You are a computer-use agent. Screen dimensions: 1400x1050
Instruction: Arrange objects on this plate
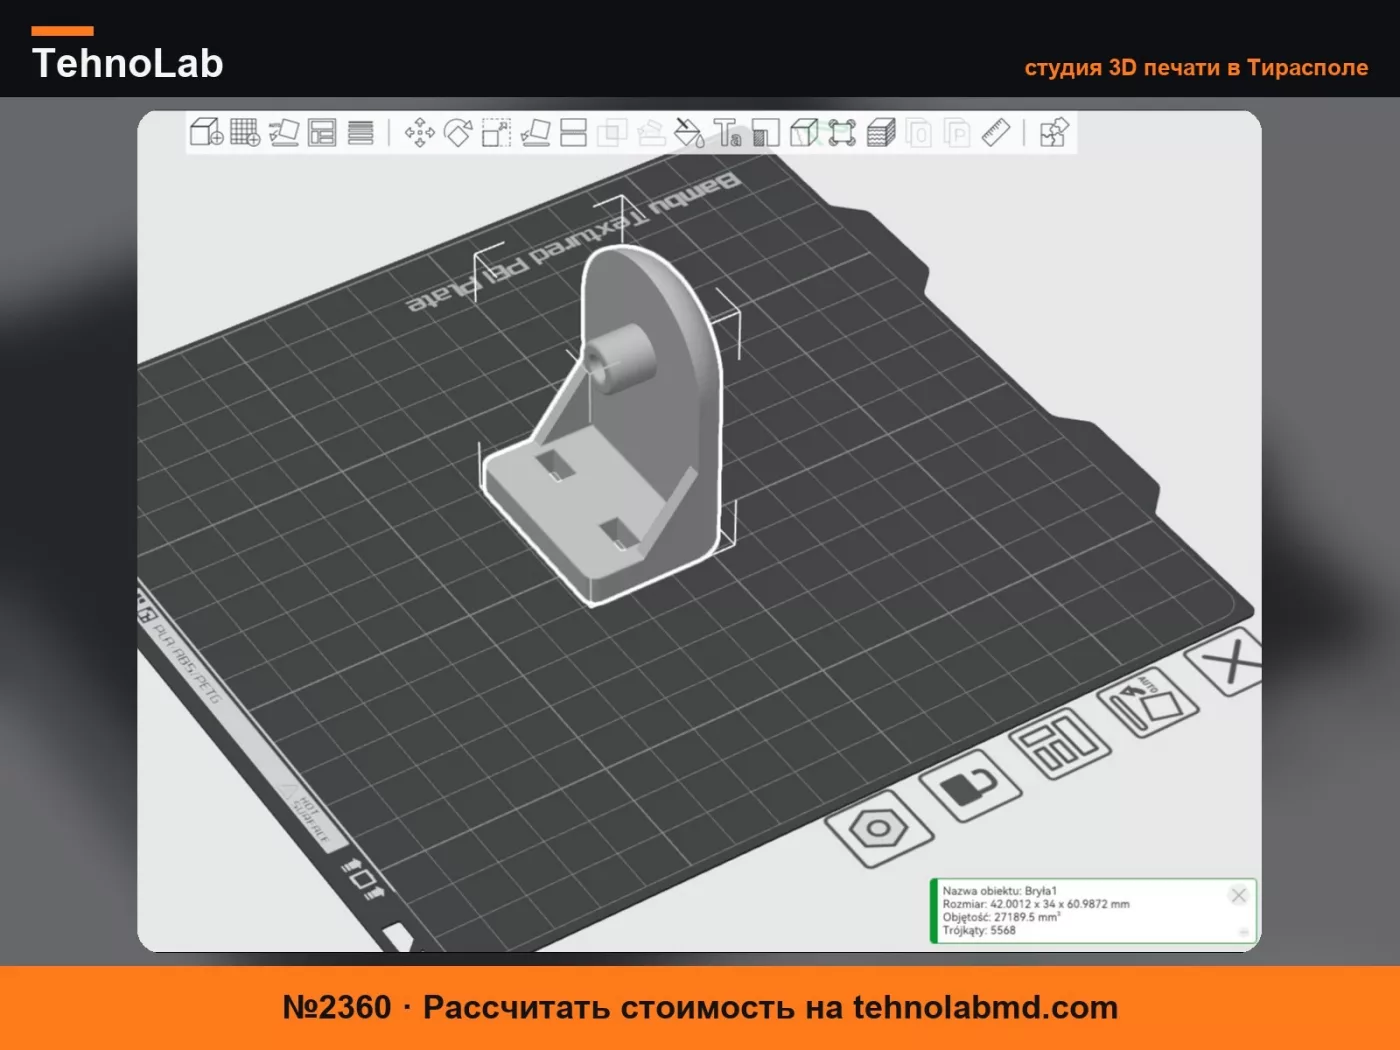tap(1060, 743)
